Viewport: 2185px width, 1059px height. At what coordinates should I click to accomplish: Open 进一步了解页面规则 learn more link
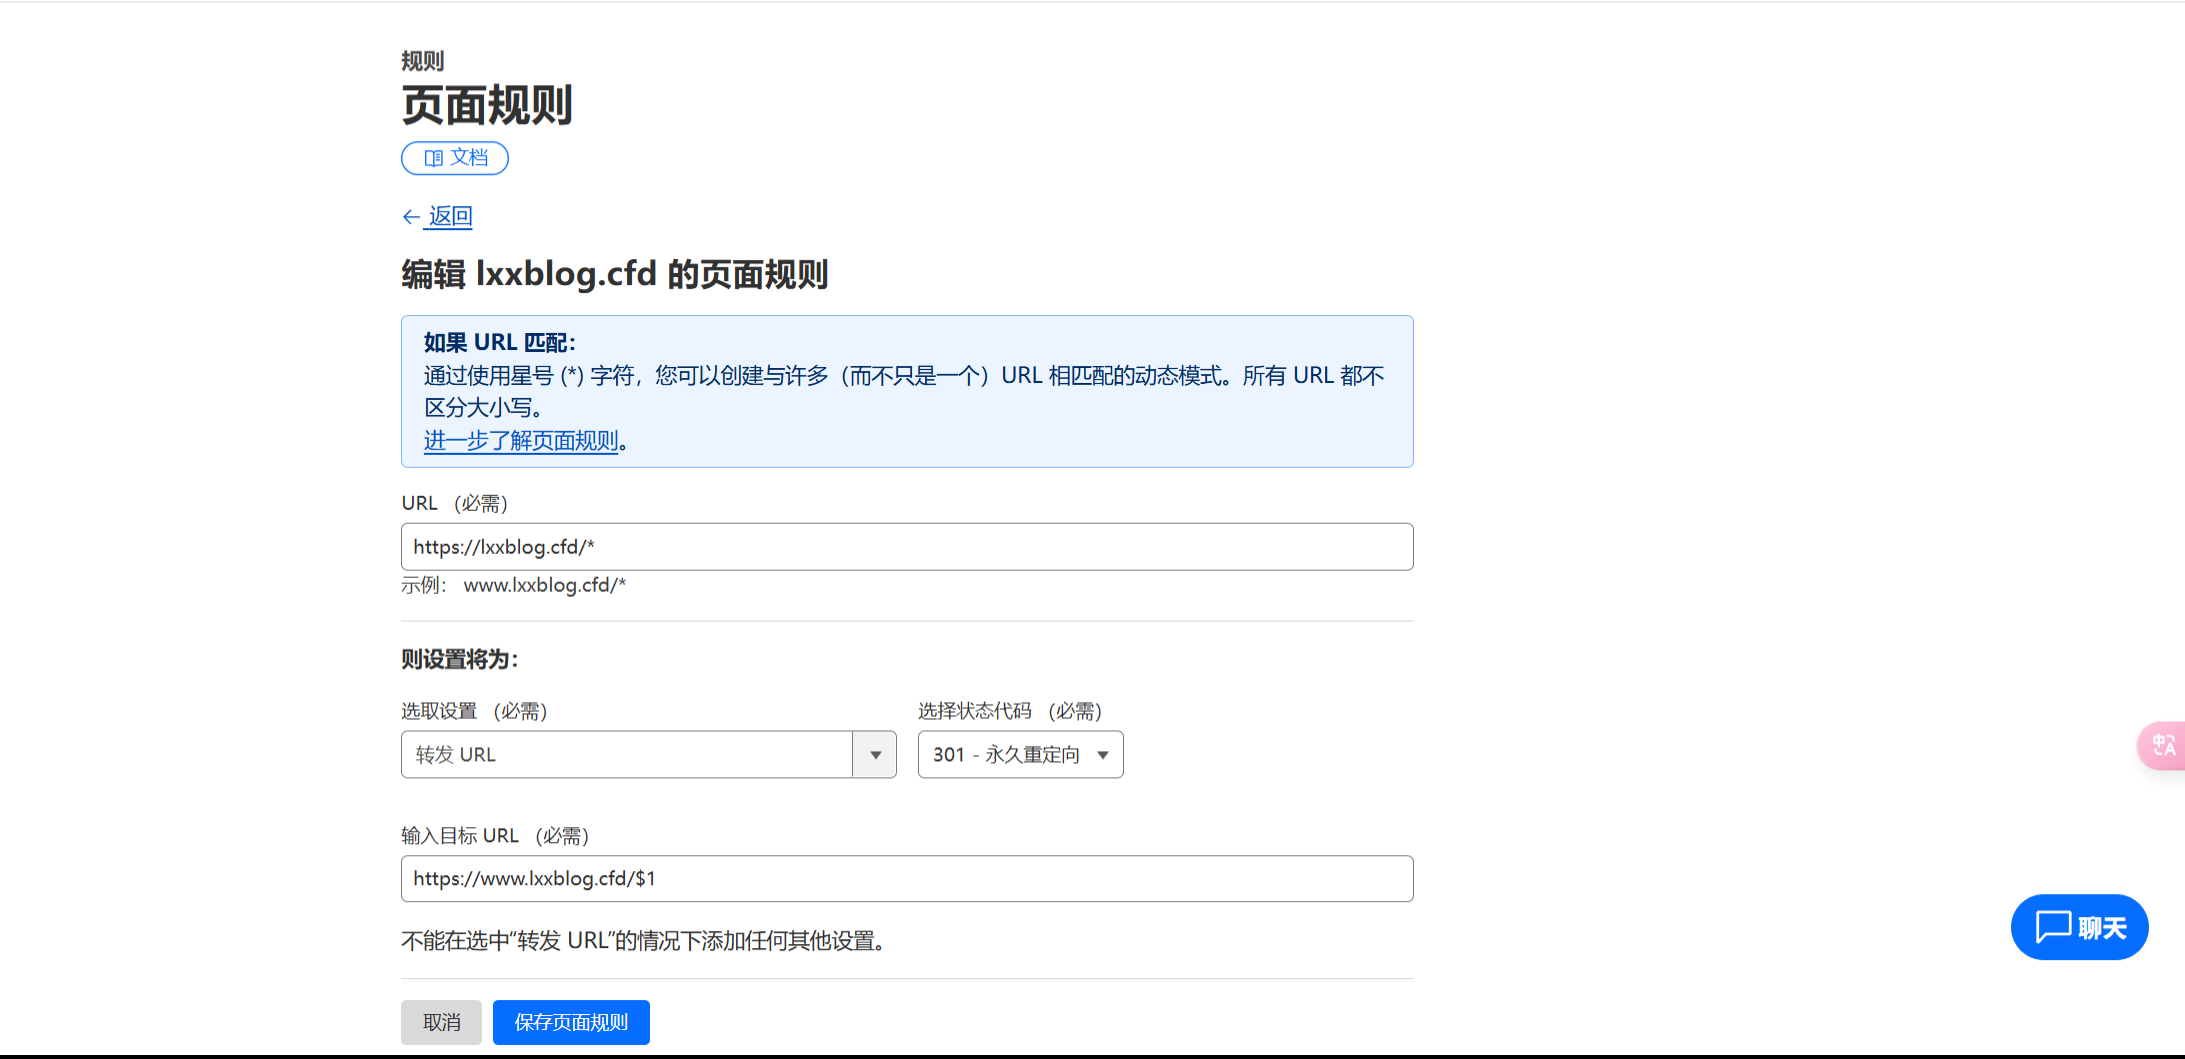[x=521, y=440]
